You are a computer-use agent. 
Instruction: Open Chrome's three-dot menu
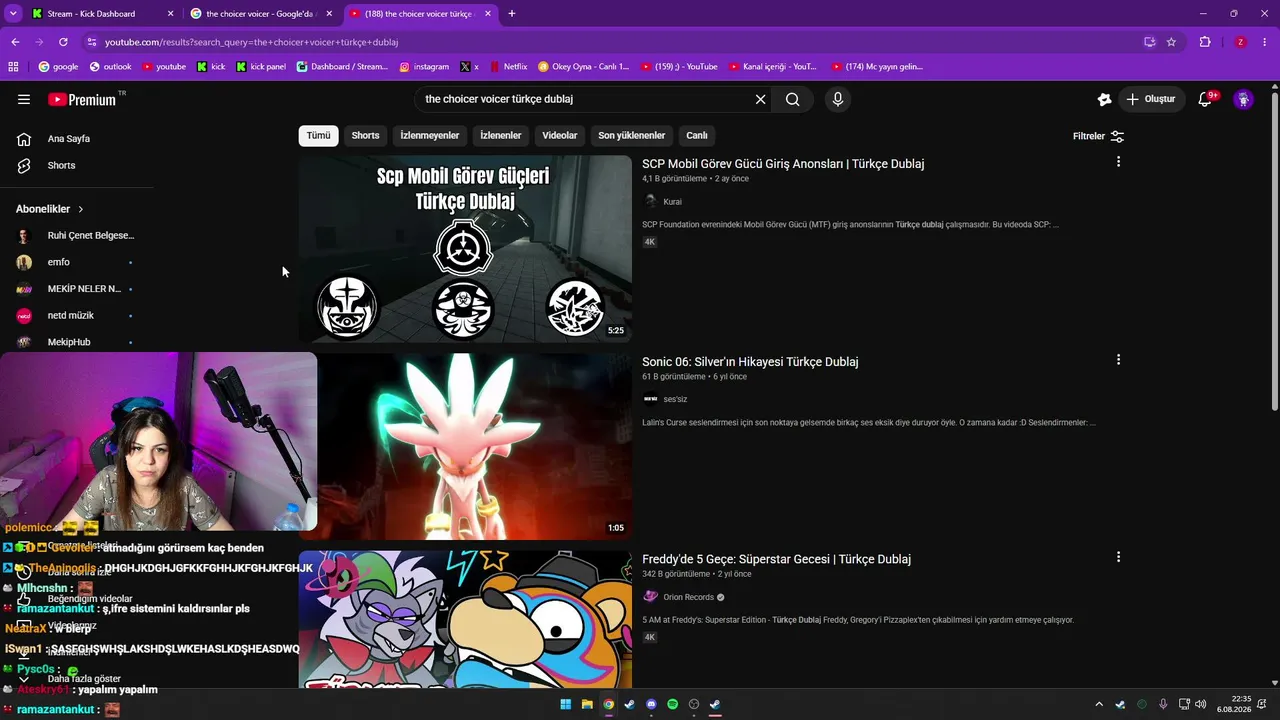tap(1264, 42)
